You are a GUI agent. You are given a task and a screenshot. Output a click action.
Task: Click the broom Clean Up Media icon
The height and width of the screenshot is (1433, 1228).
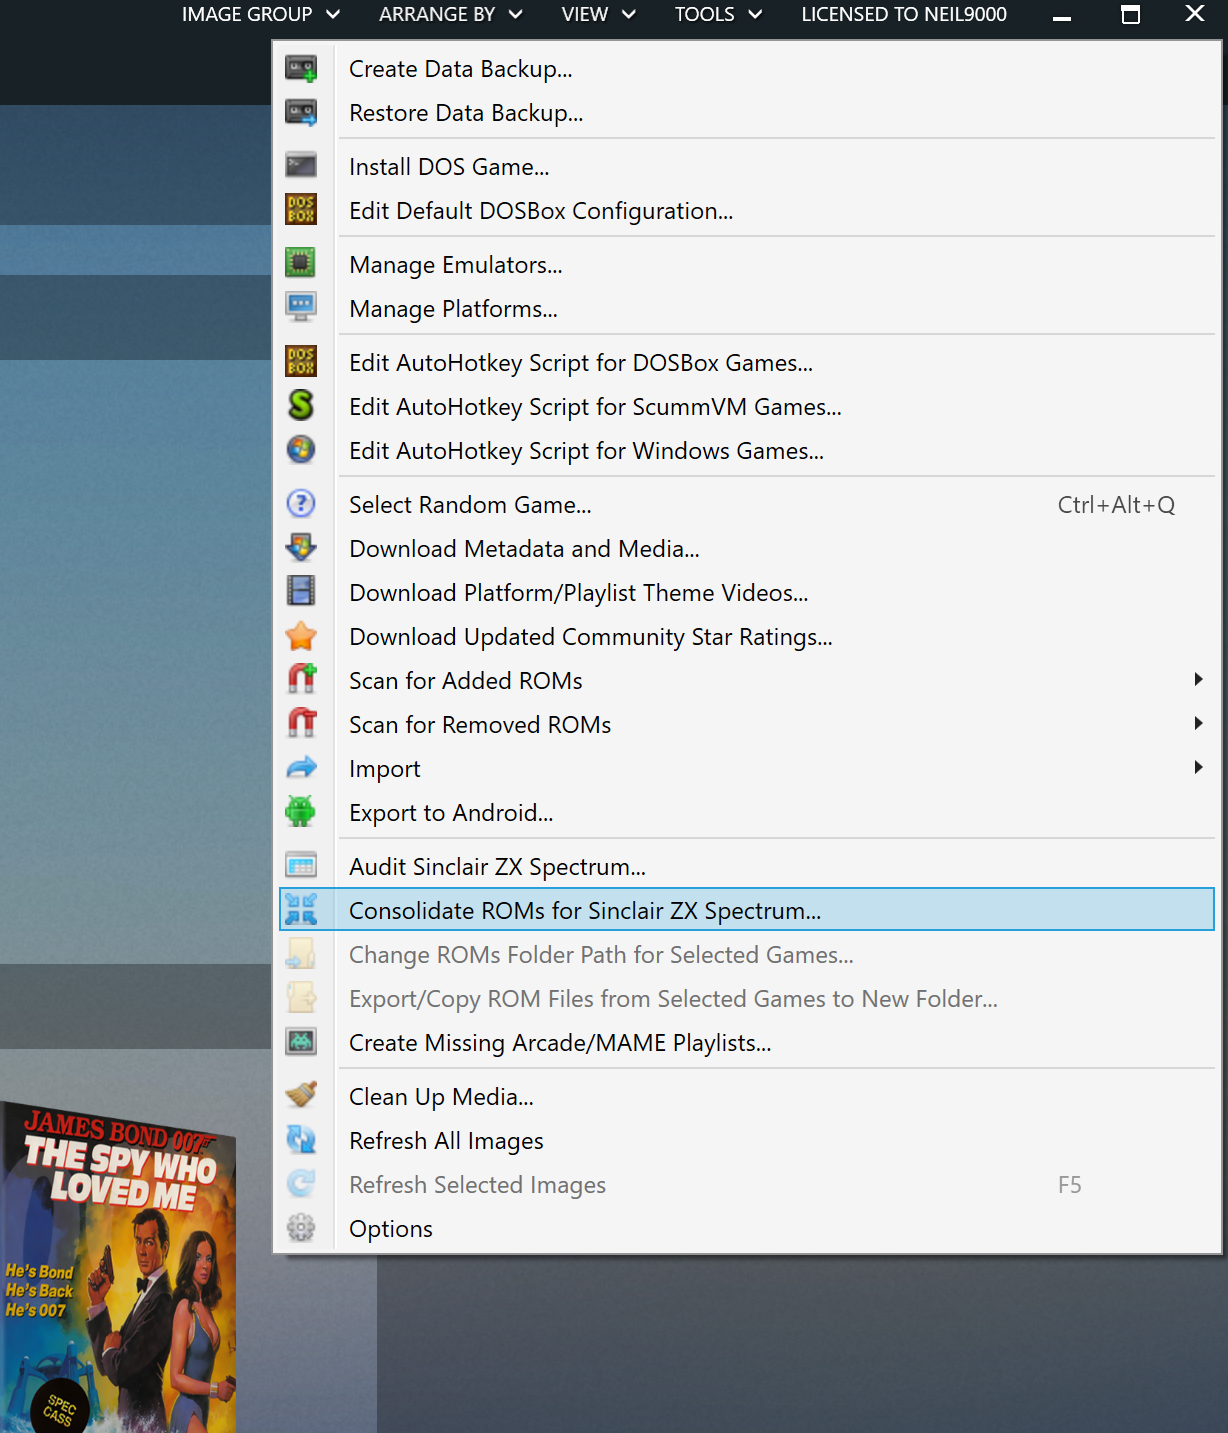(301, 1095)
